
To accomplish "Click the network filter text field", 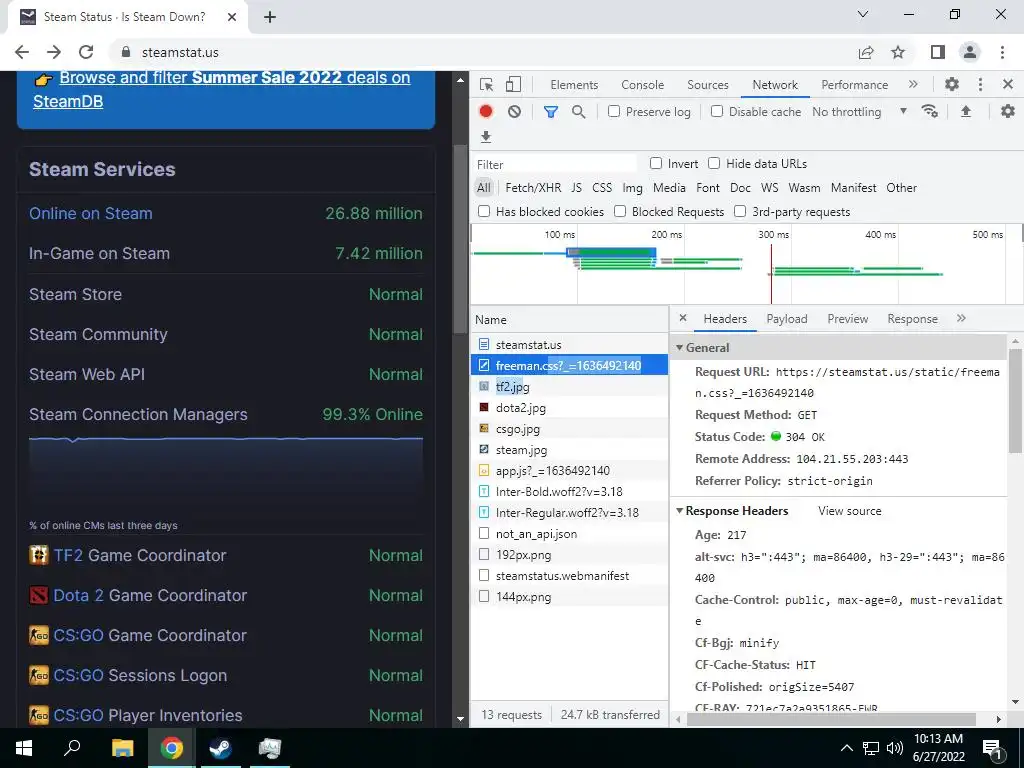I will click(x=555, y=164).
